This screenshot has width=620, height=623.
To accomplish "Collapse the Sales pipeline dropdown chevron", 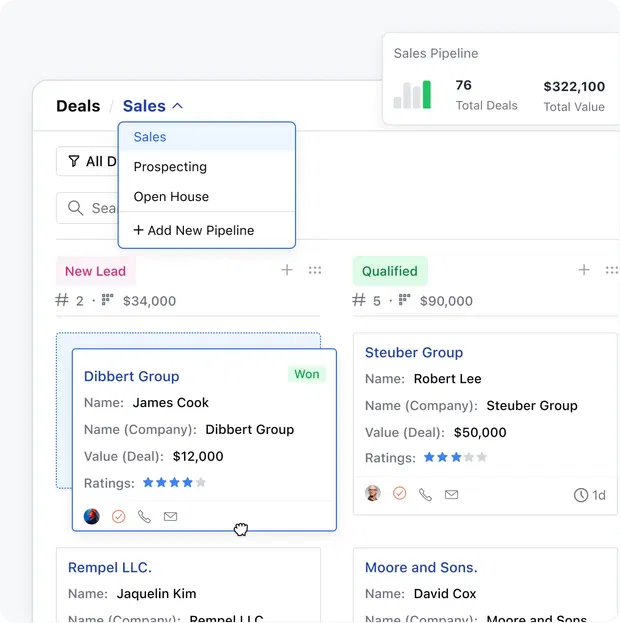I will tap(177, 106).
